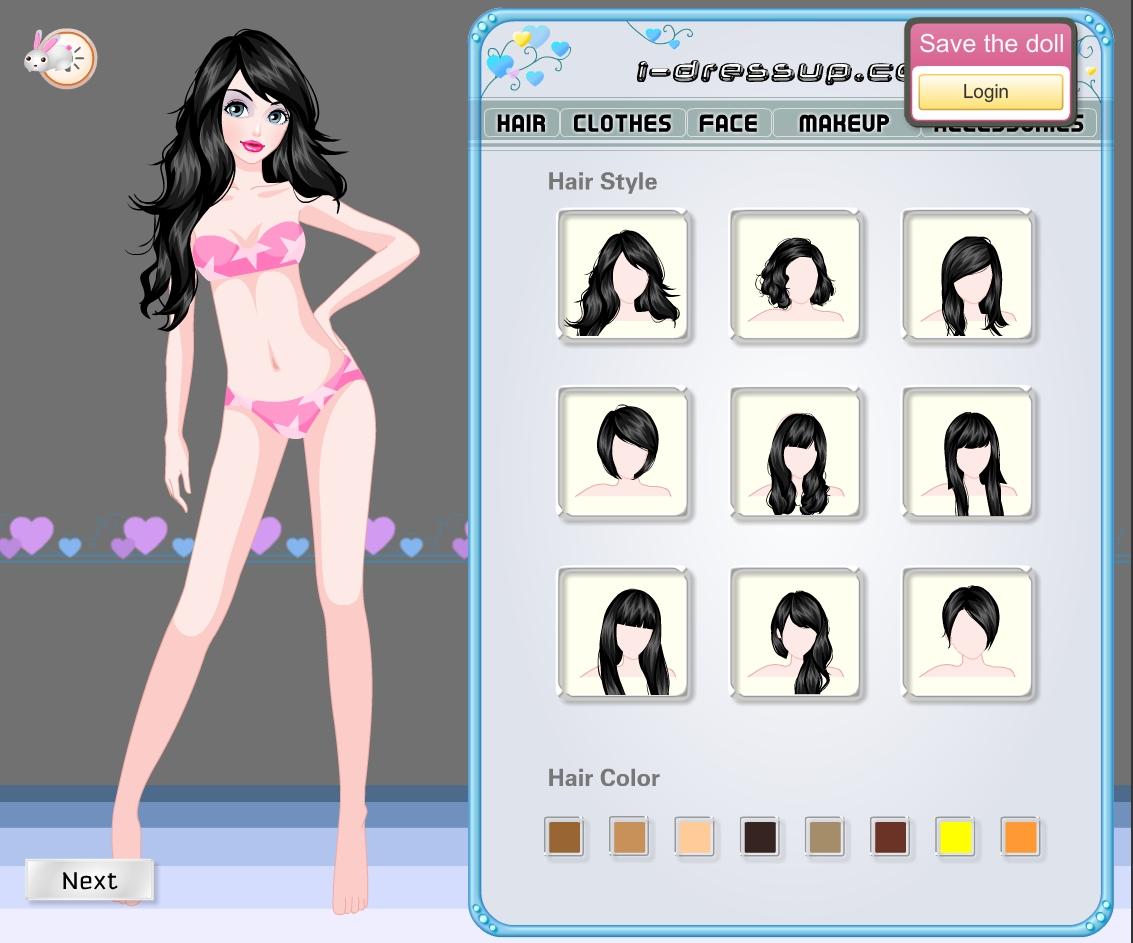Apply the yellow hair color
Image resolution: width=1133 pixels, height=943 pixels.
955,837
